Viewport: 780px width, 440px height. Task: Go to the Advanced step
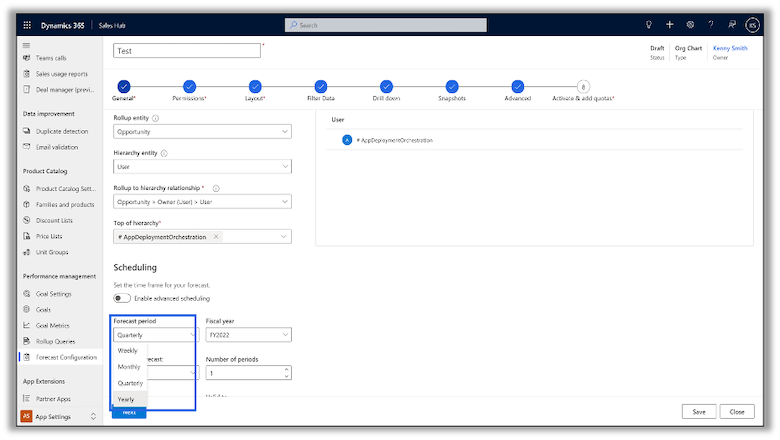(517, 87)
